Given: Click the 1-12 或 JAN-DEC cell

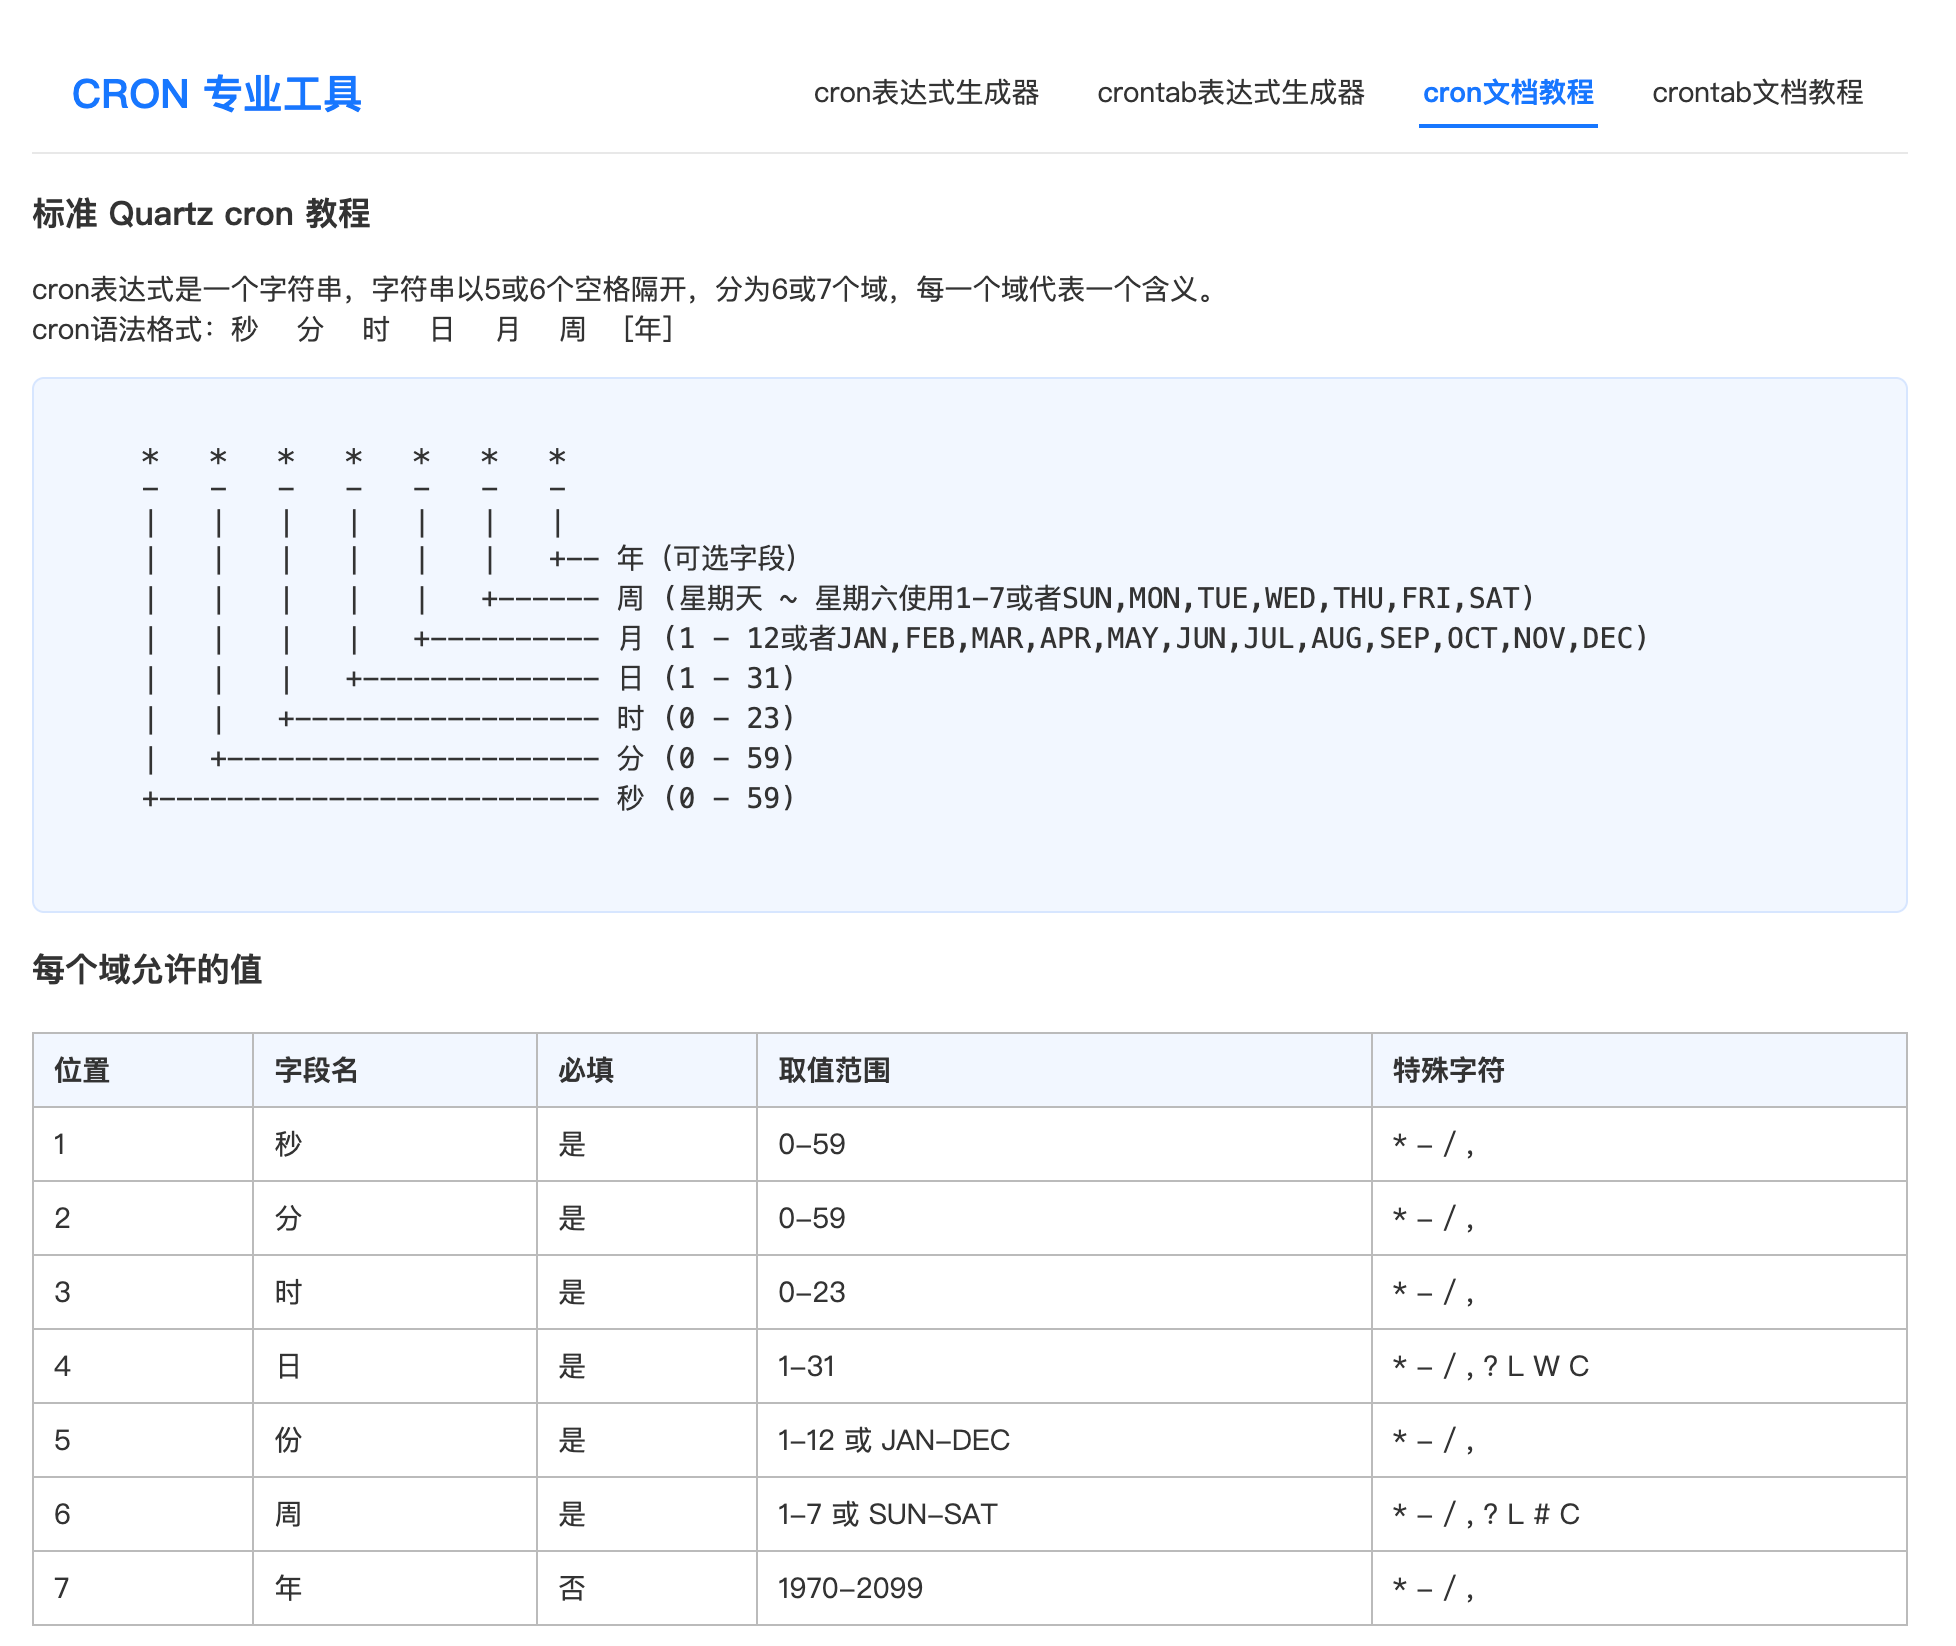Looking at the screenshot, I should pyautogui.click(x=894, y=1440).
